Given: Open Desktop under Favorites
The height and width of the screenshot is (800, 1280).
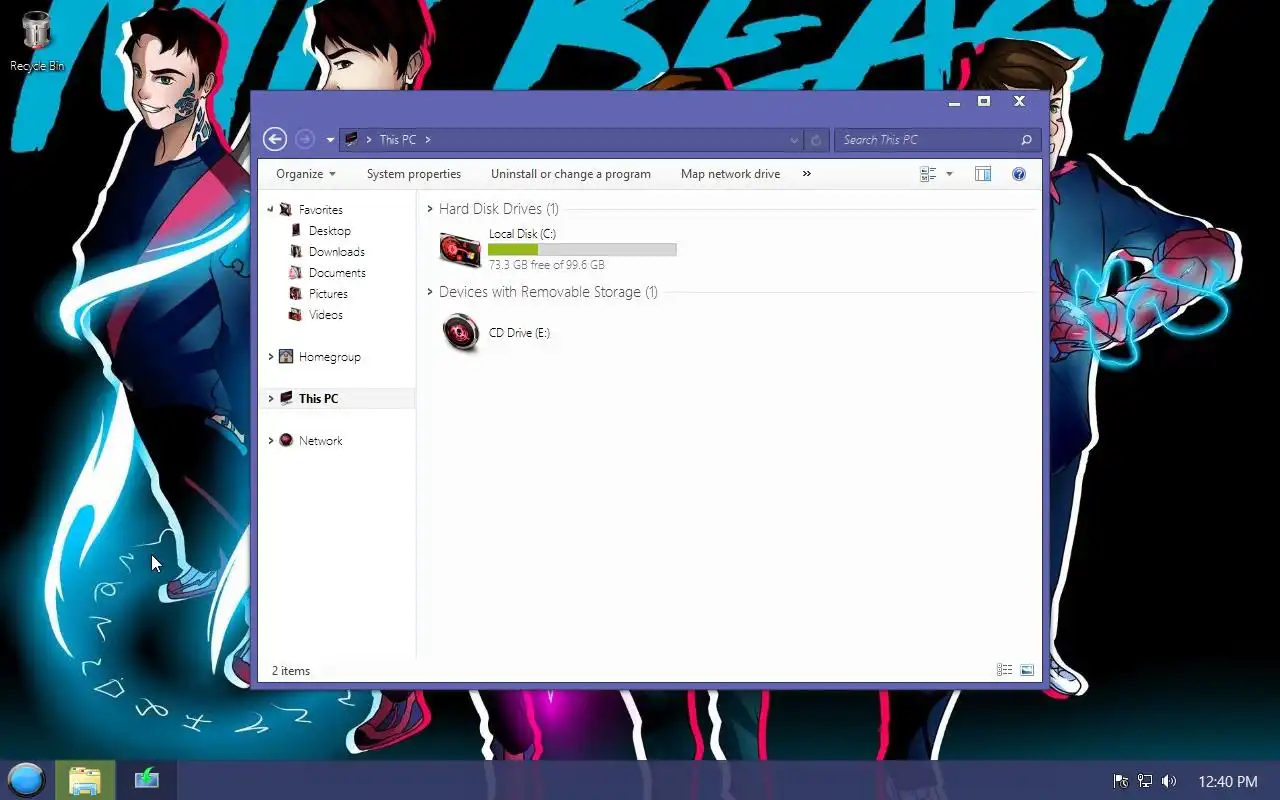Looking at the screenshot, I should [x=329, y=231].
